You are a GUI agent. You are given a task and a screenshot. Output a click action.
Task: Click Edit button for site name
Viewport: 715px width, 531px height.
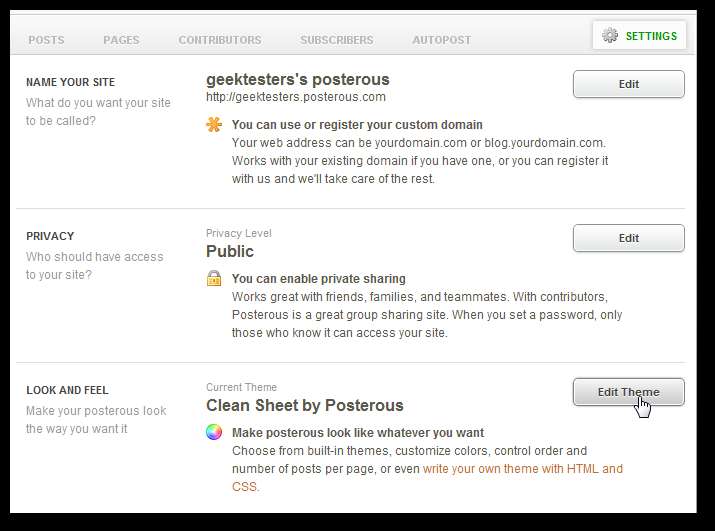[628, 84]
